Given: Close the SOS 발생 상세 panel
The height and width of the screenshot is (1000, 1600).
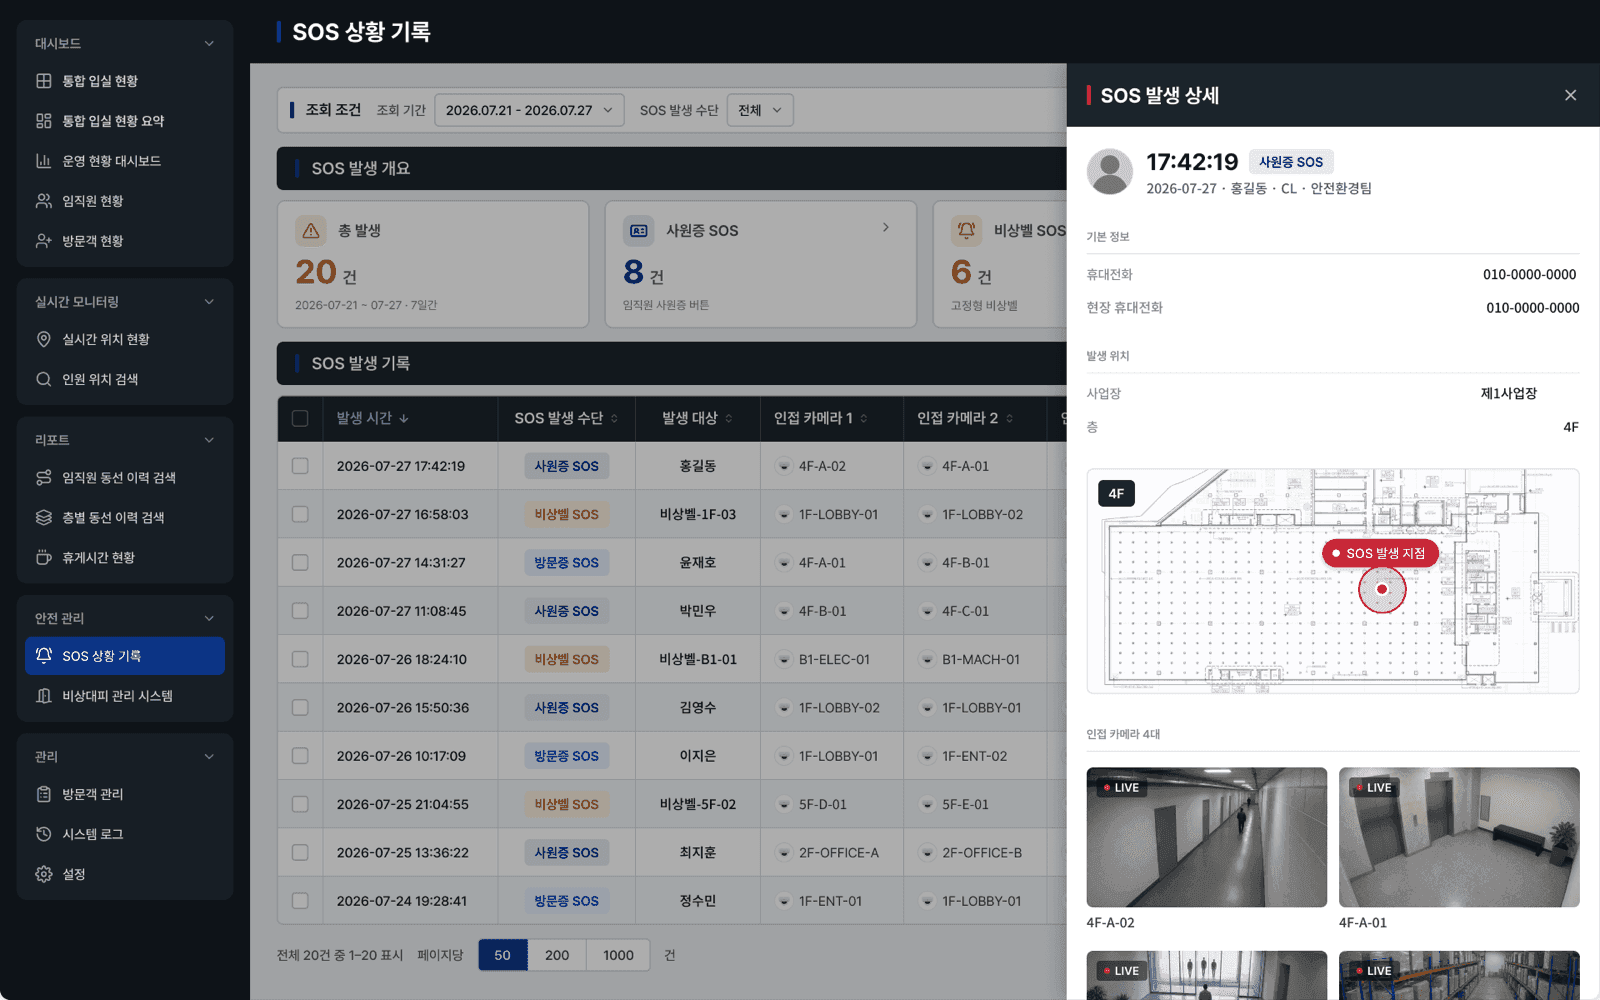Looking at the screenshot, I should point(1570,95).
